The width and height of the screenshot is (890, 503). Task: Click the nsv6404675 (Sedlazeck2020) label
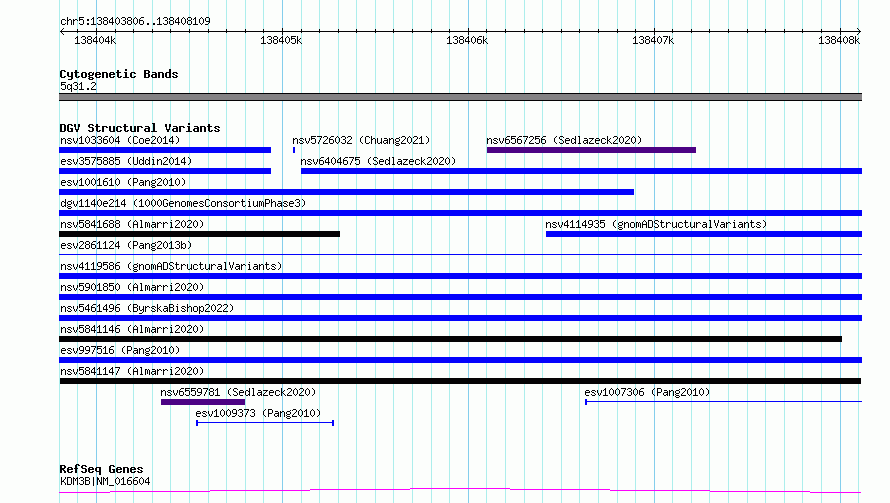pyautogui.click(x=378, y=161)
